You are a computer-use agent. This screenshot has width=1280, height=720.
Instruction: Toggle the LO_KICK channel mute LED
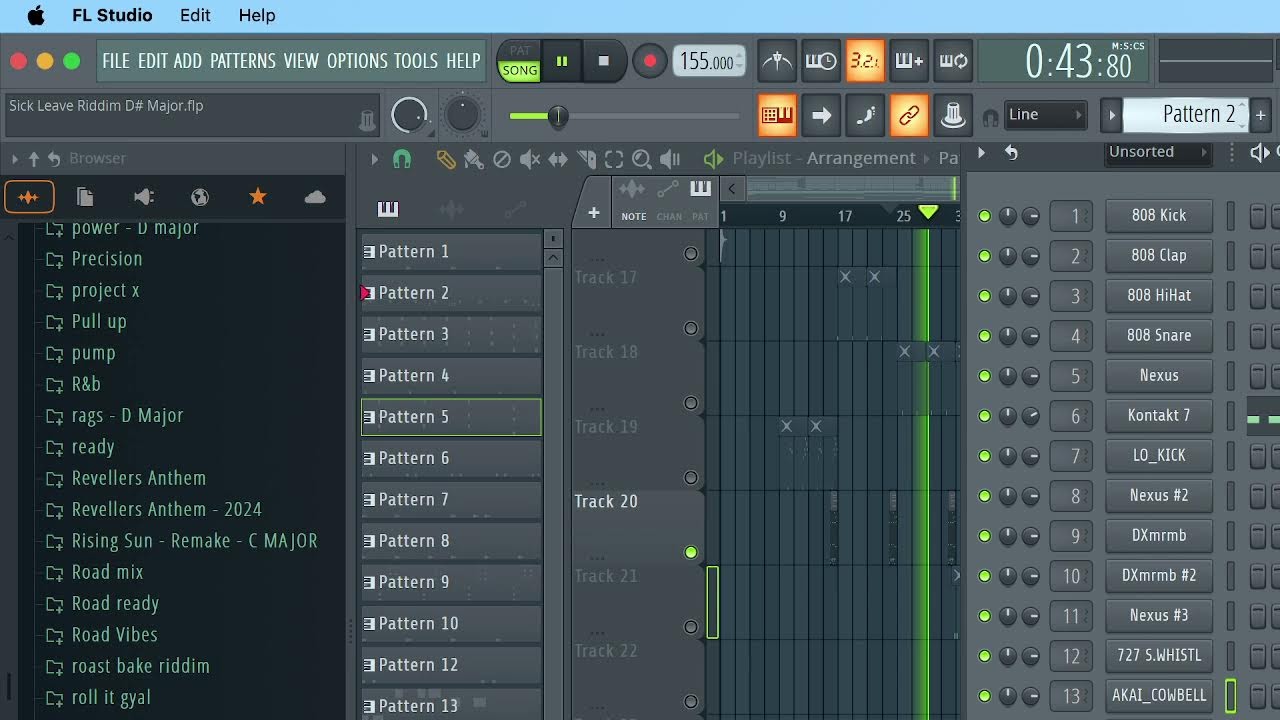tap(984, 456)
